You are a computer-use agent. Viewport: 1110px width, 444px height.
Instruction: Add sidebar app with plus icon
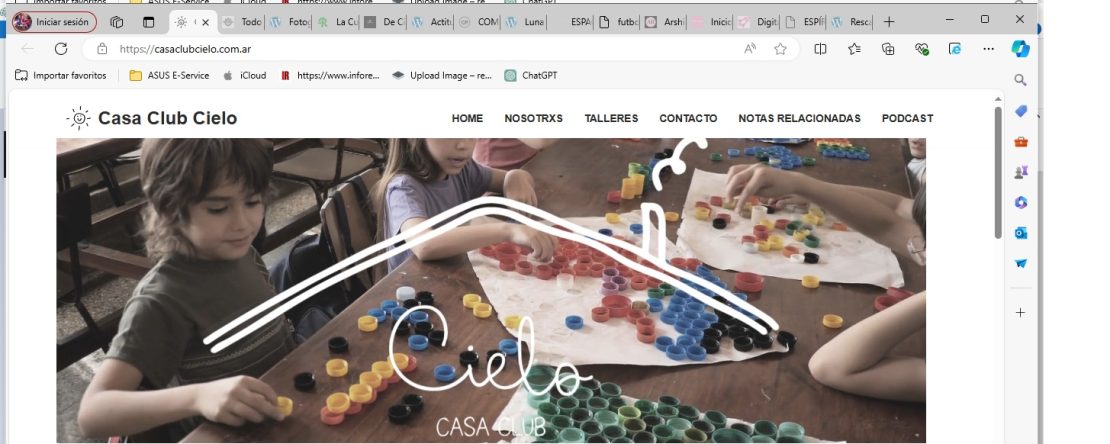pyautogui.click(x=1020, y=312)
